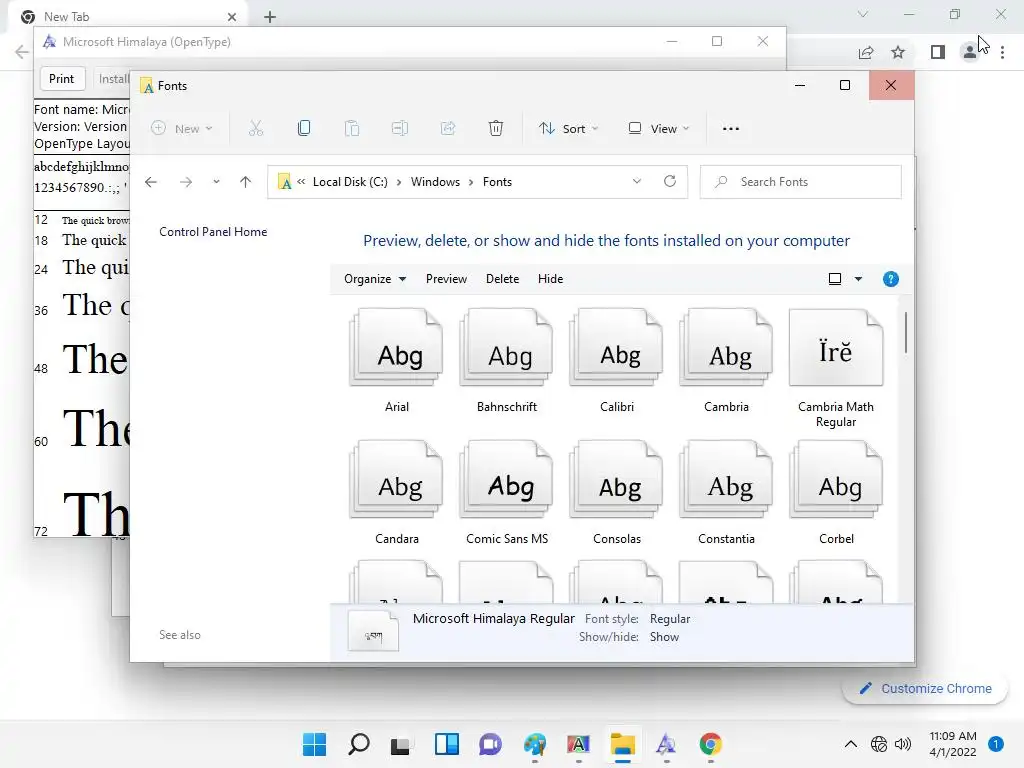
Task: Open a new Chrome tab with plus
Action: point(270,17)
